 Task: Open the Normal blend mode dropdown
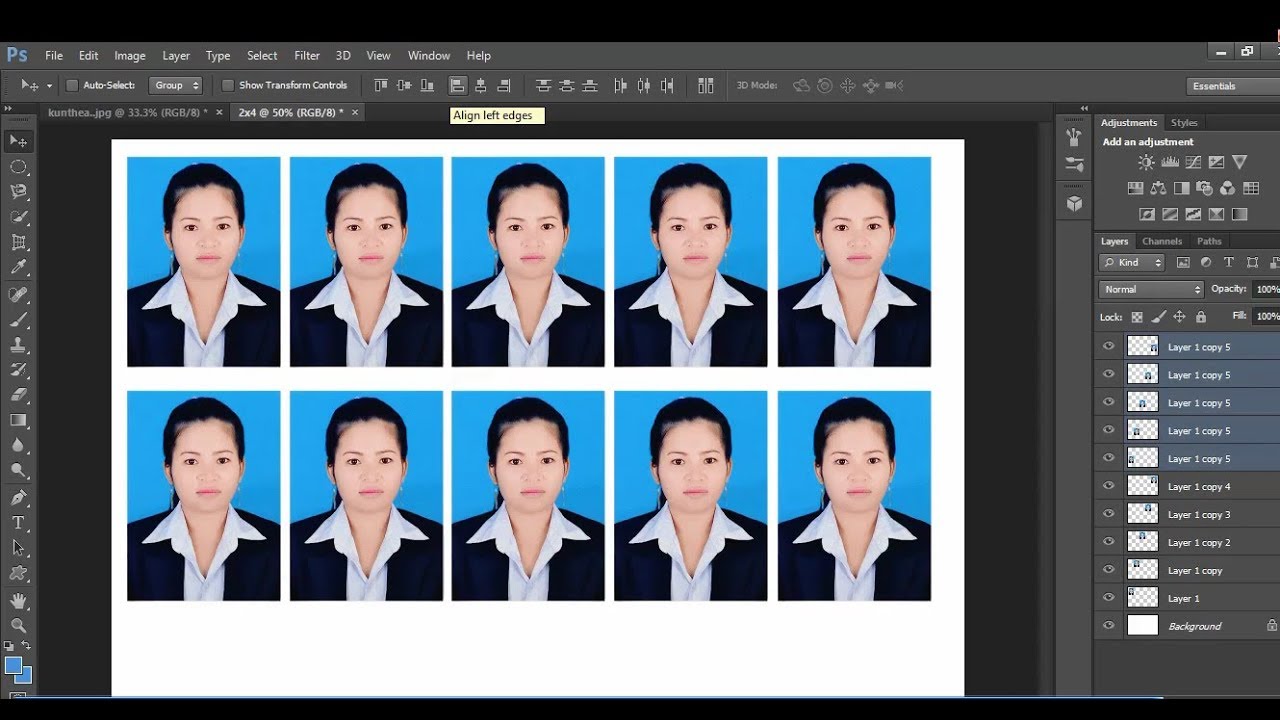click(1151, 289)
